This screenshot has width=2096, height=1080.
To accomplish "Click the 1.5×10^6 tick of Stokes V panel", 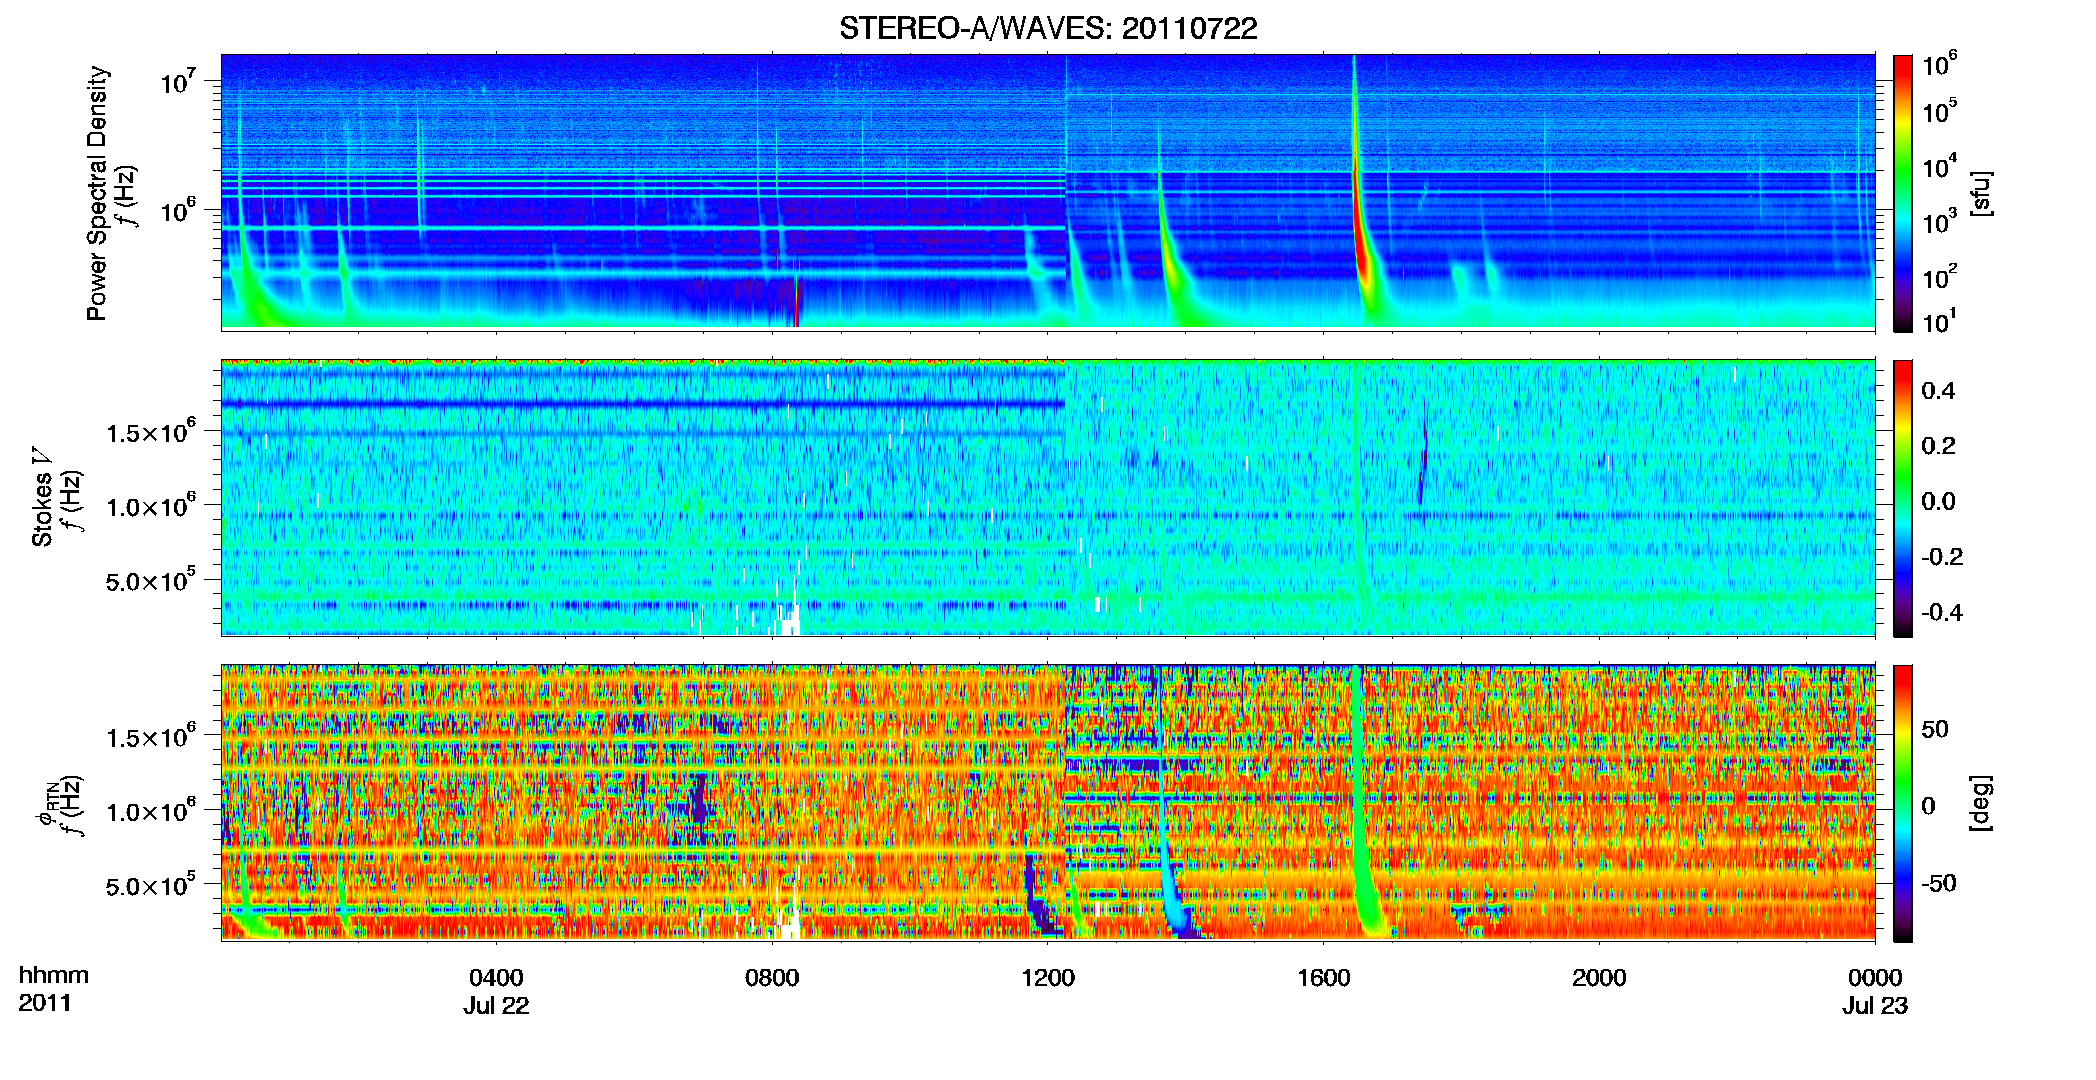I will point(150,431).
